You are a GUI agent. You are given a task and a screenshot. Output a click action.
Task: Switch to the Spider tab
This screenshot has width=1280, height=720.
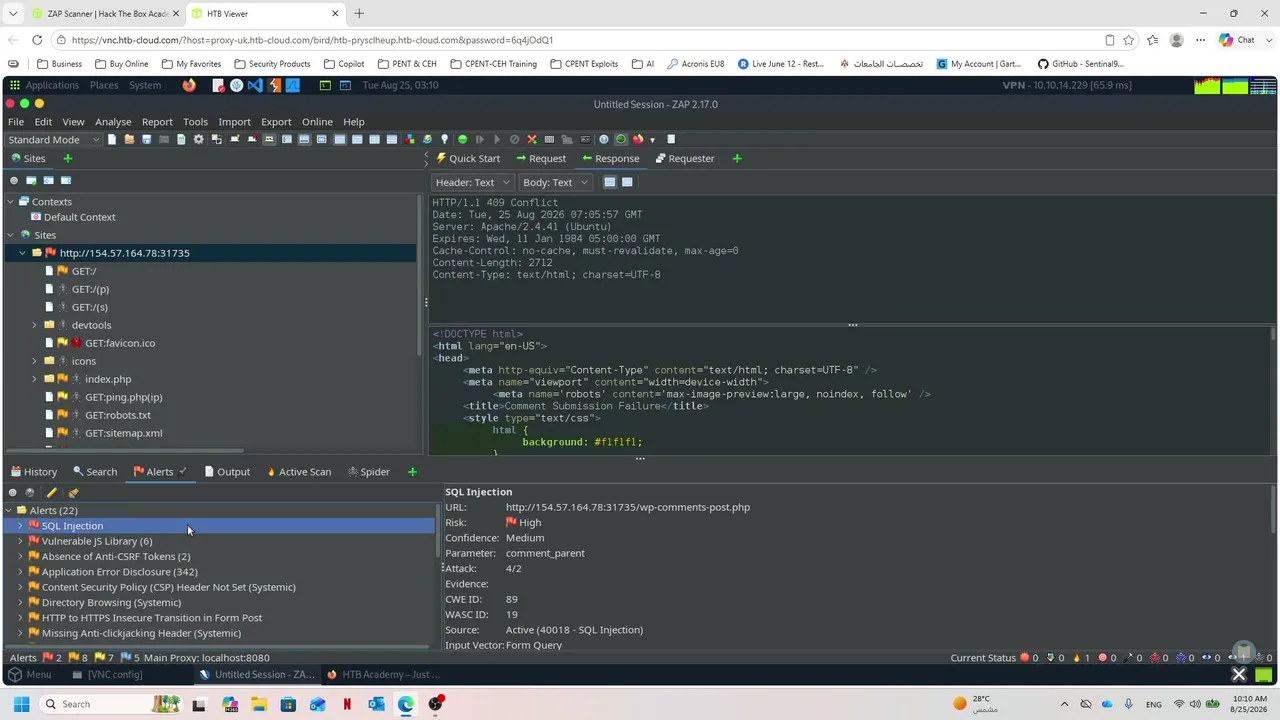coord(368,471)
